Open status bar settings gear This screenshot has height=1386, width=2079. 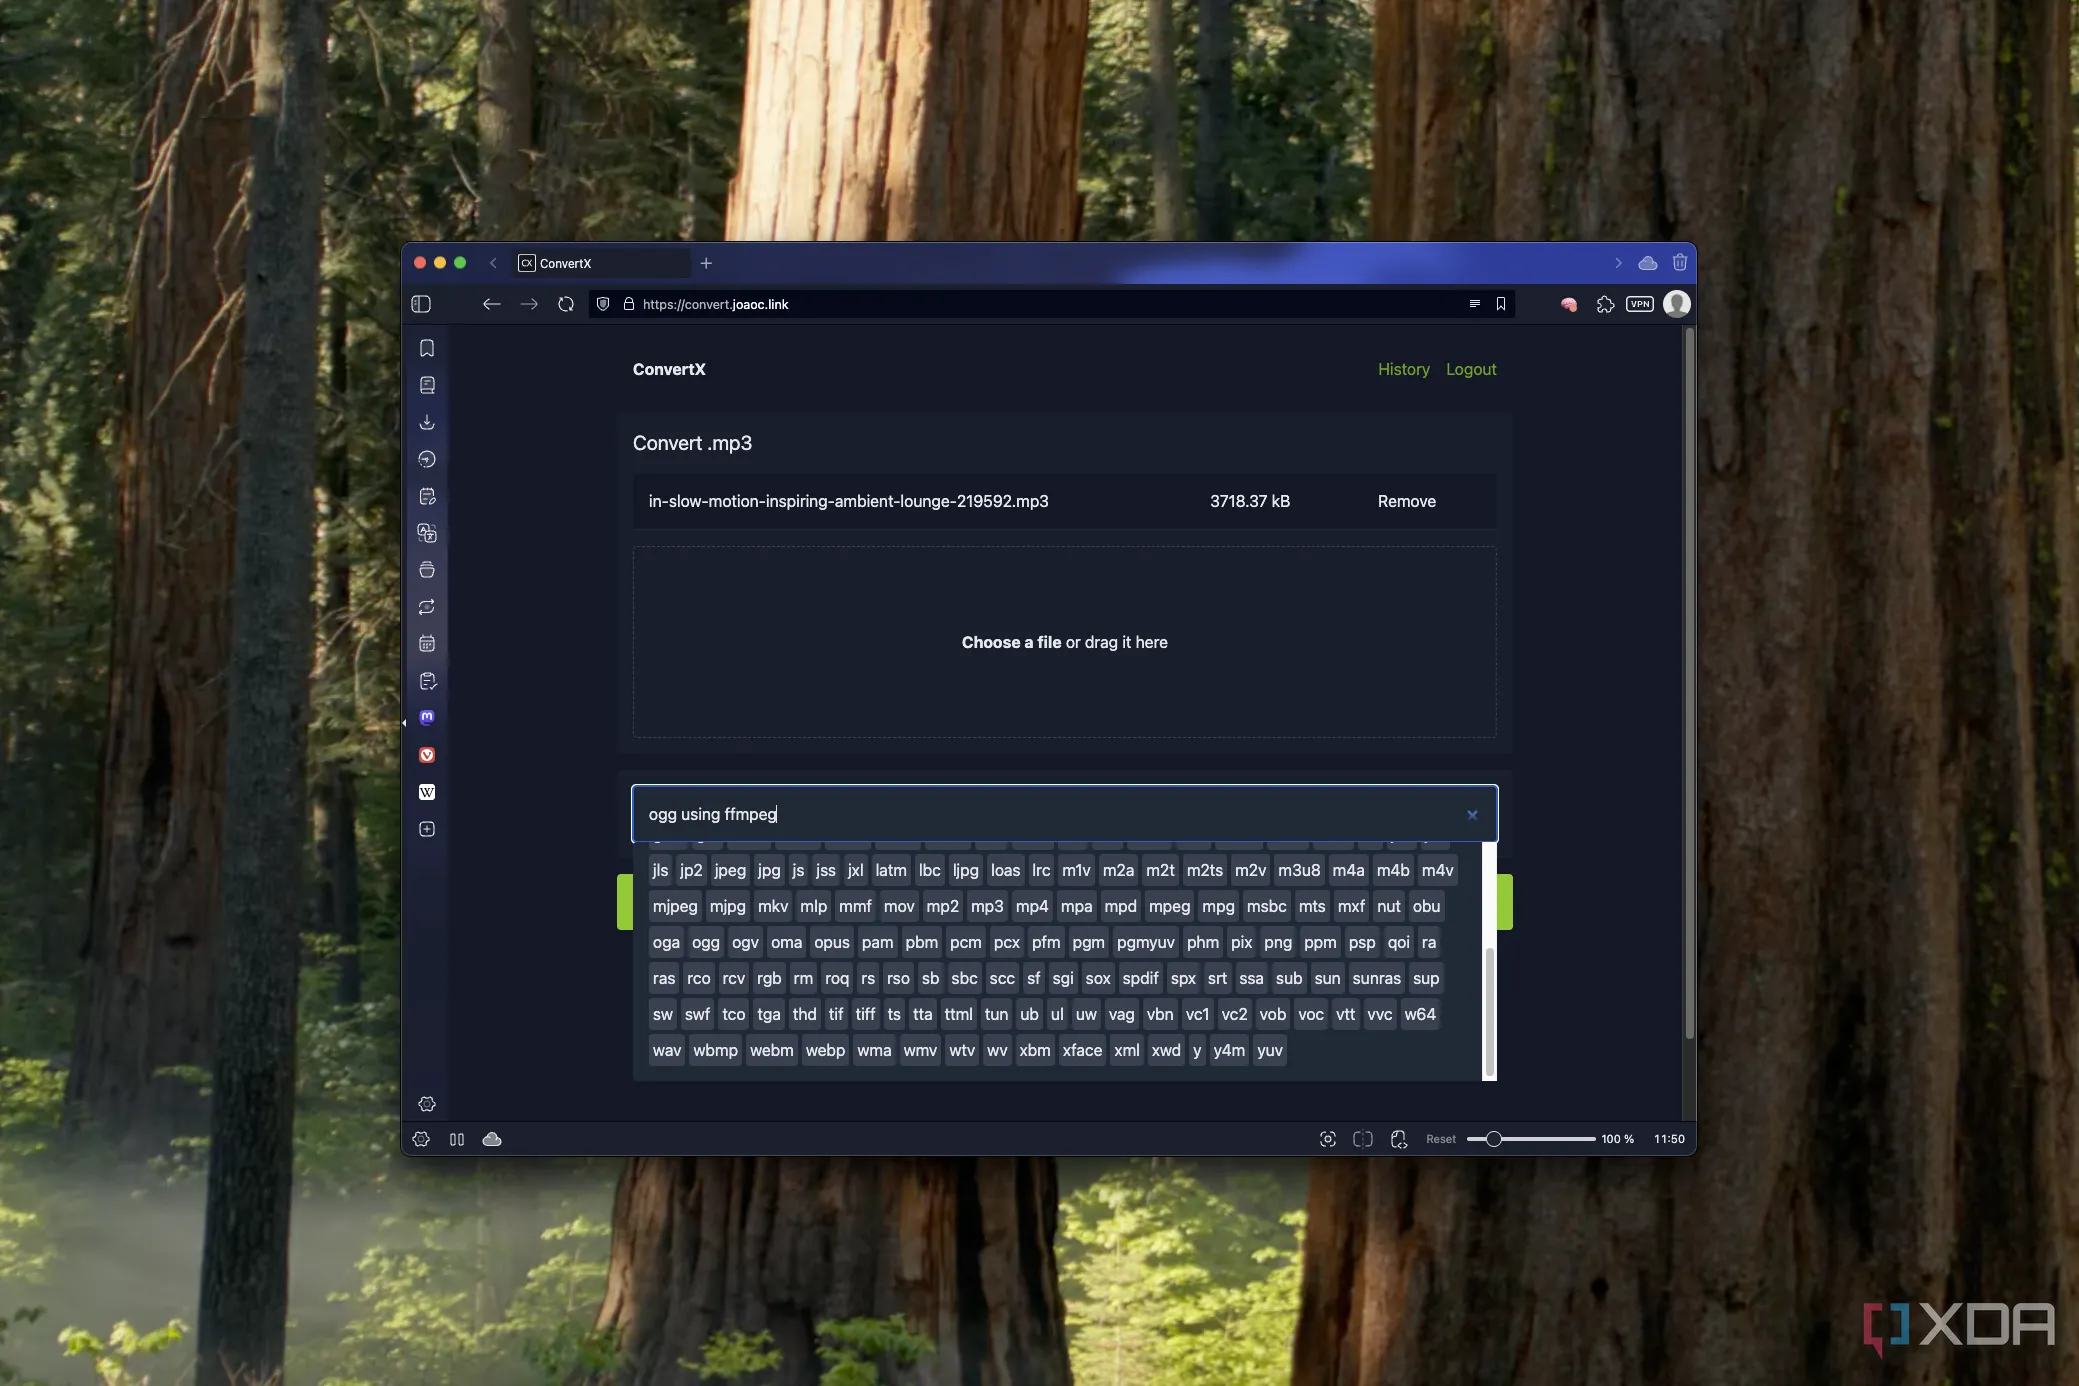(421, 1139)
